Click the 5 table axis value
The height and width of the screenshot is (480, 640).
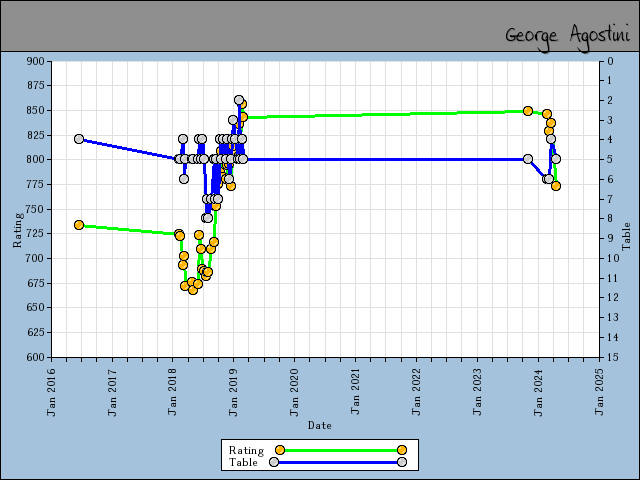point(610,159)
